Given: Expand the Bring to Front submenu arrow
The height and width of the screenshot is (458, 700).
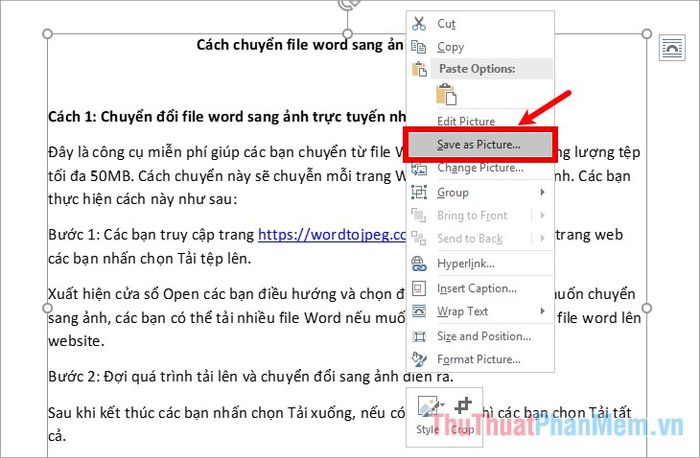Looking at the screenshot, I should [x=543, y=216].
